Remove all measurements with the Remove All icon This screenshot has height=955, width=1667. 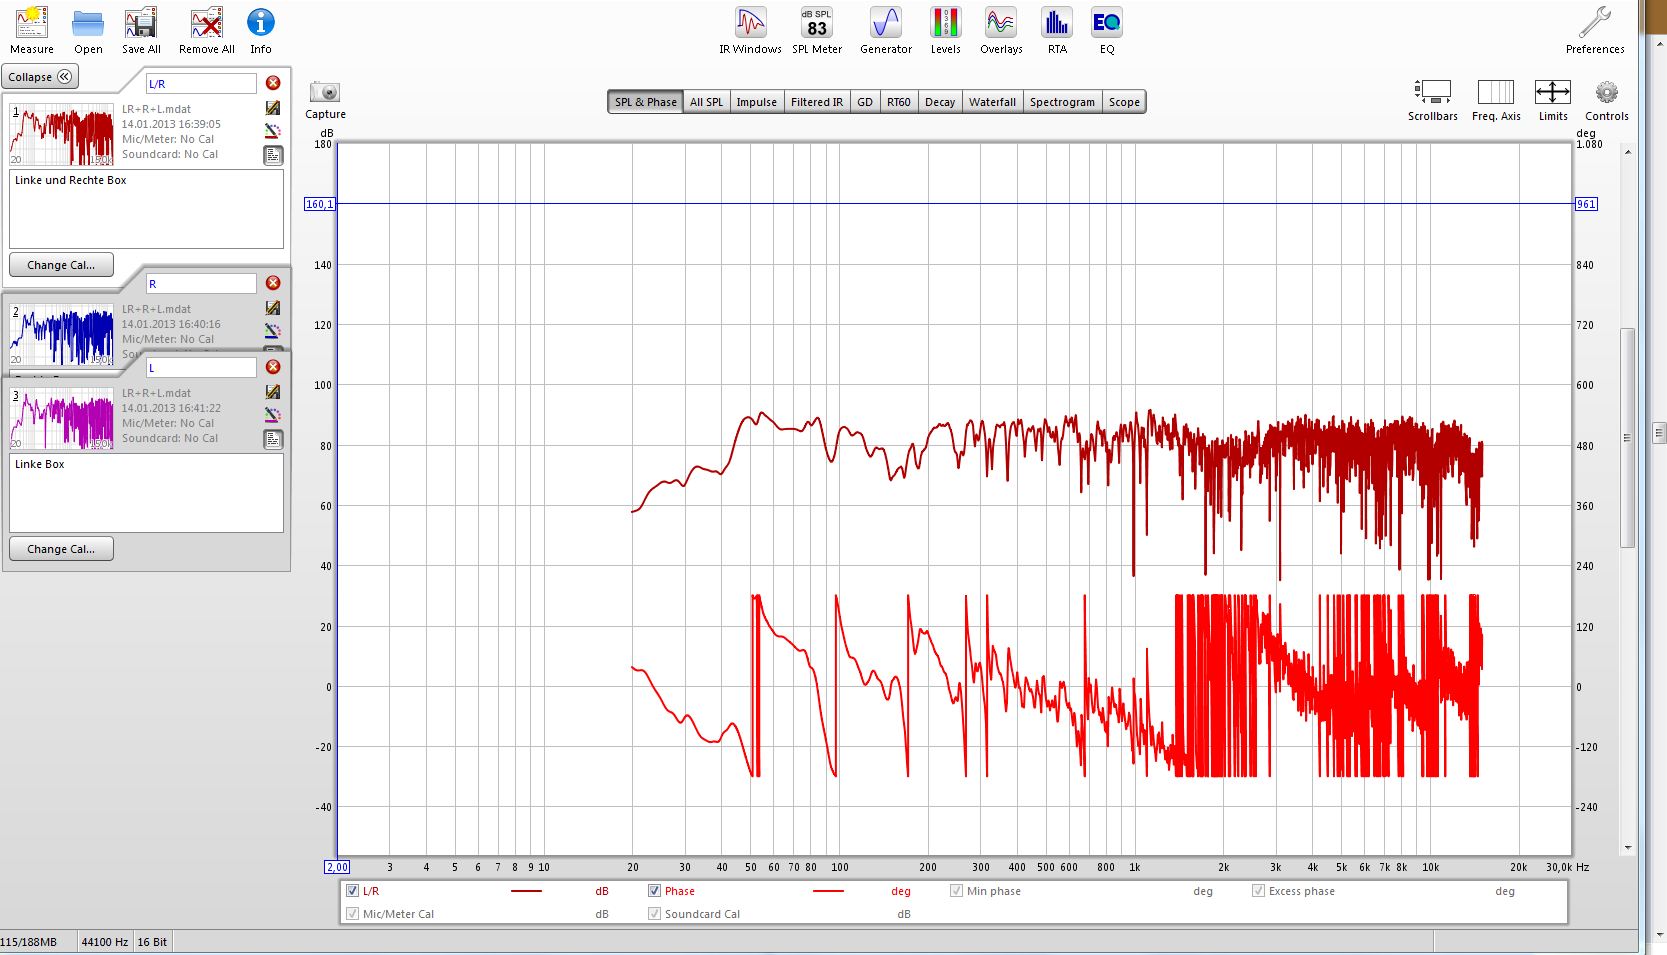coord(207,30)
